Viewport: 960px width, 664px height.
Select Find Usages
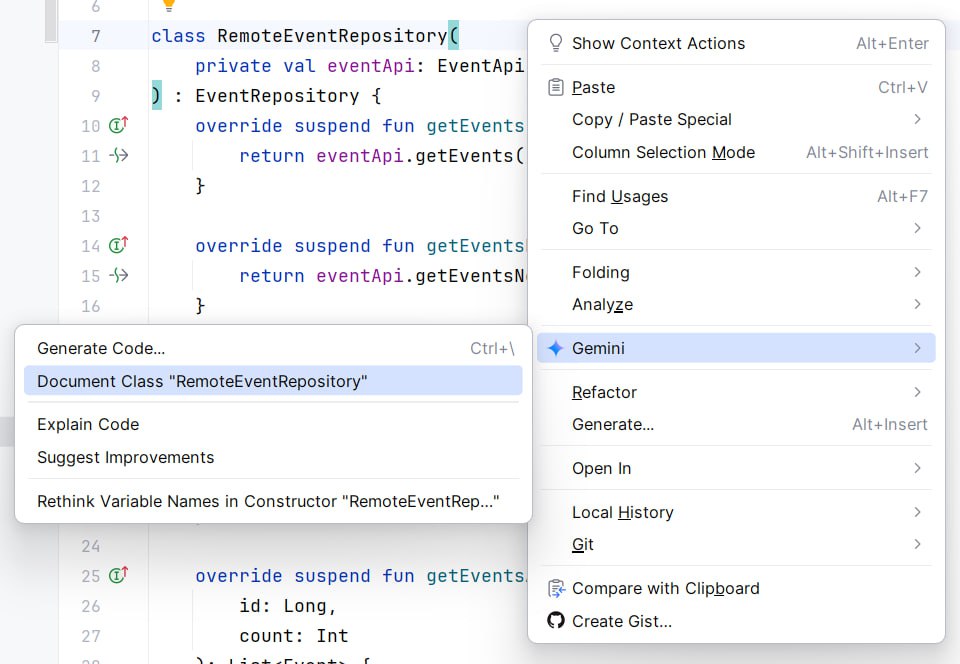pyautogui.click(x=736, y=196)
